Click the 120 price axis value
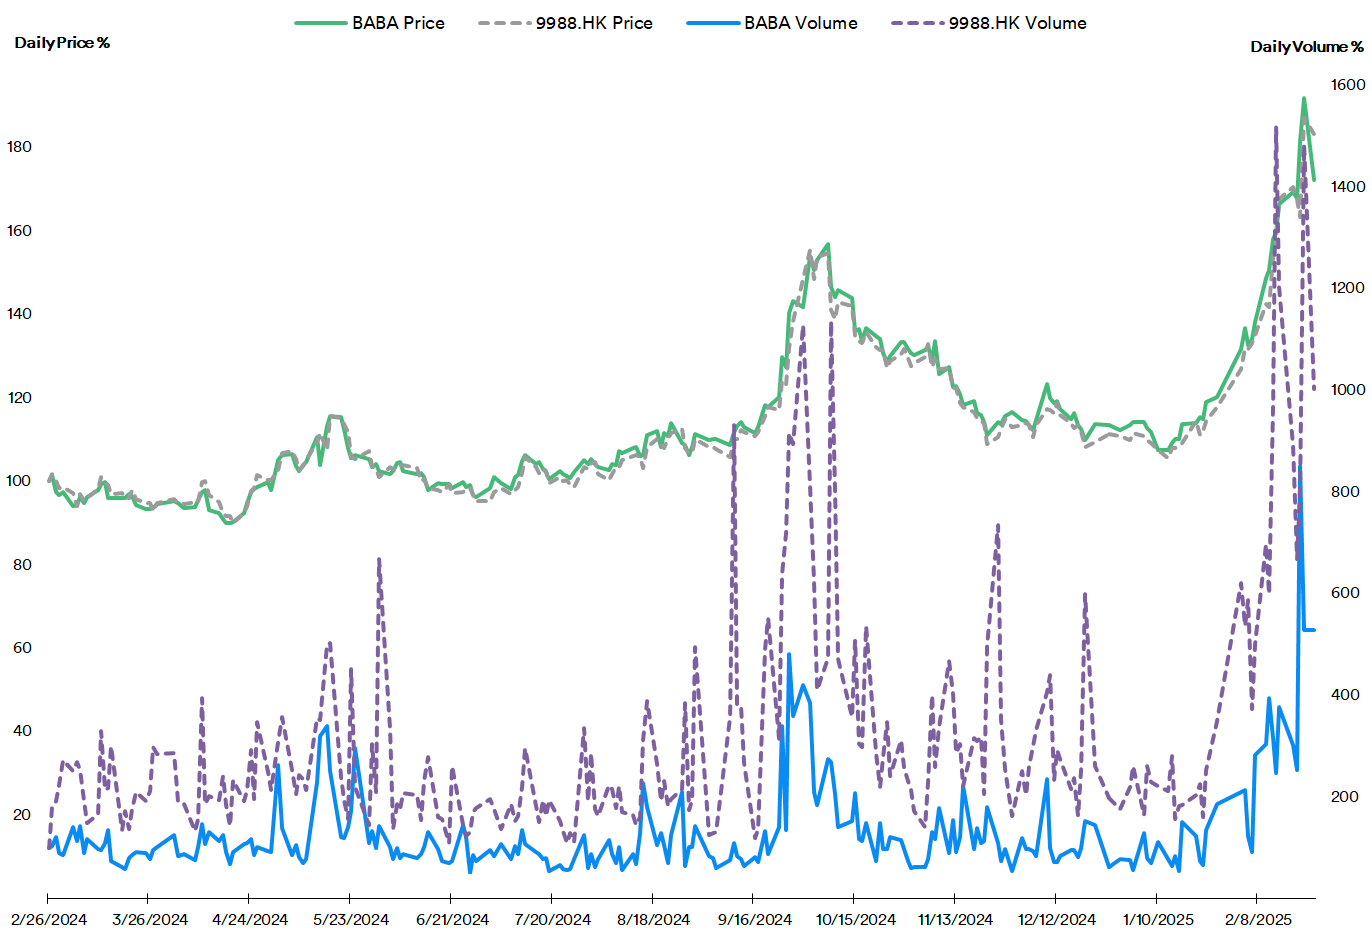The width and height of the screenshot is (1372, 942). pyautogui.click(x=19, y=398)
